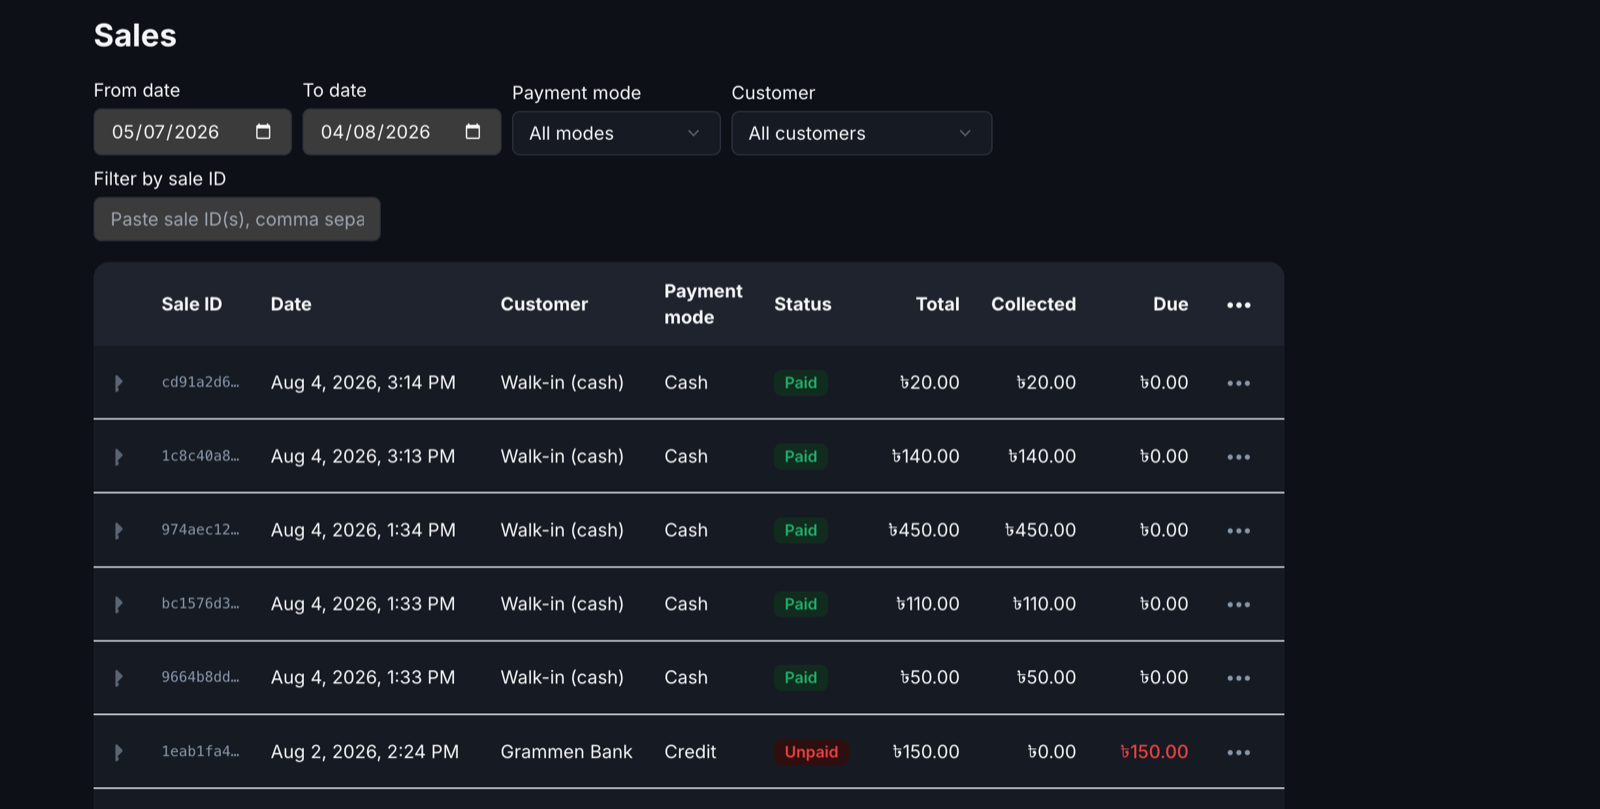Click the Credit payment mode cell
This screenshot has width=1600, height=809.
pos(690,752)
